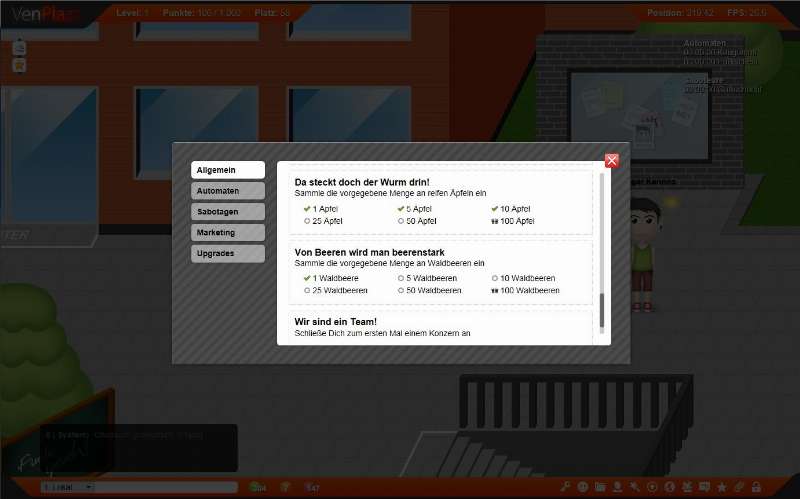
Task: Click the notice board on the wall
Action: pos(639,115)
